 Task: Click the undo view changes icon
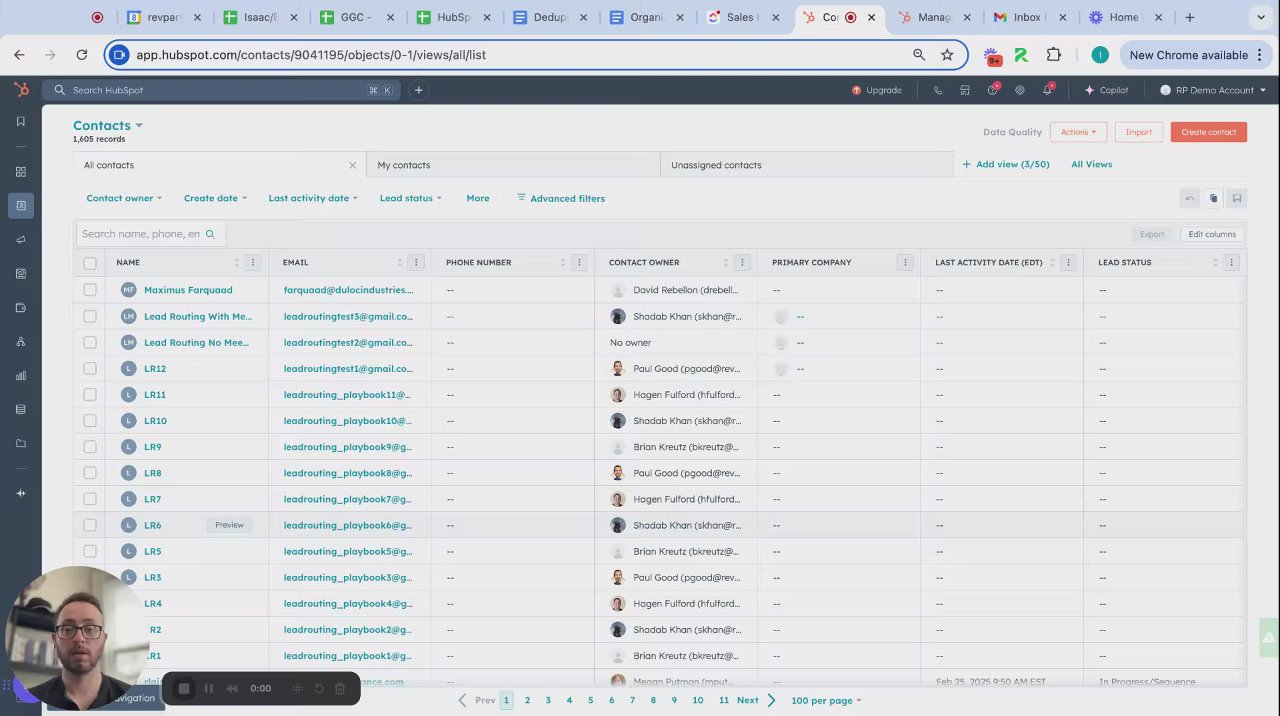coord(1190,198)
